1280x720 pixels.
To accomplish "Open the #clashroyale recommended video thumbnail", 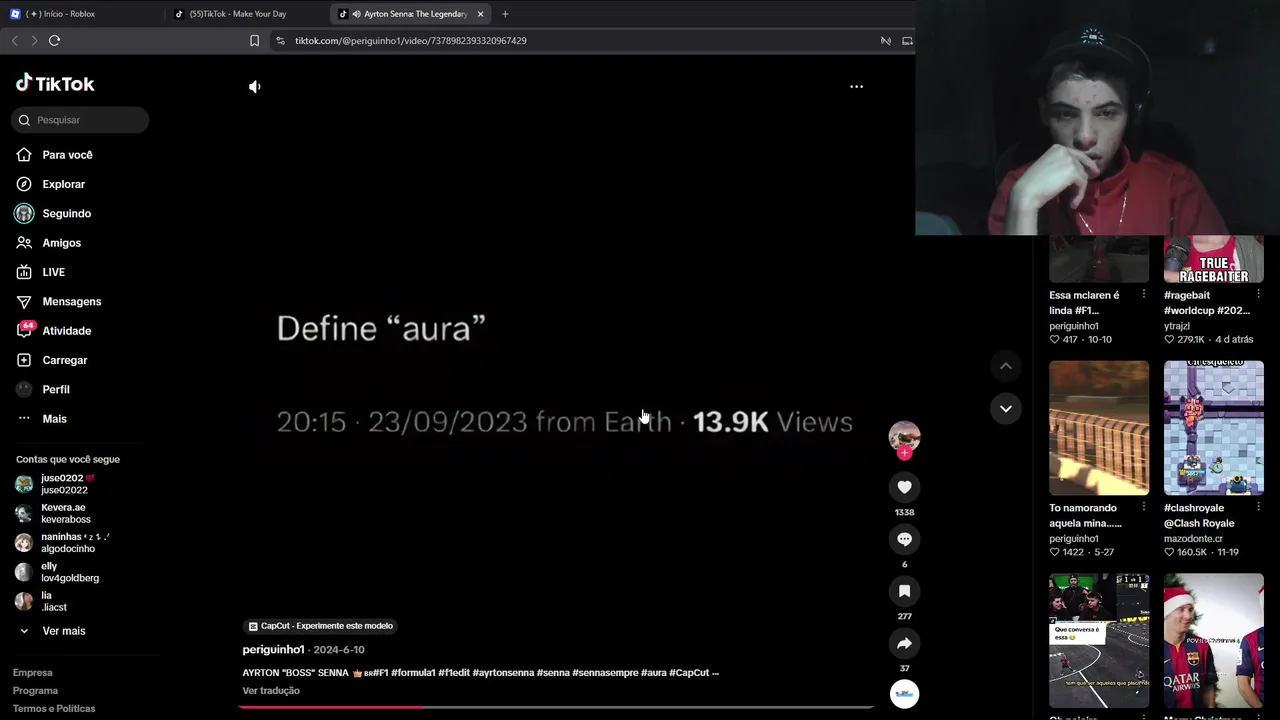I will [1214, 428].
